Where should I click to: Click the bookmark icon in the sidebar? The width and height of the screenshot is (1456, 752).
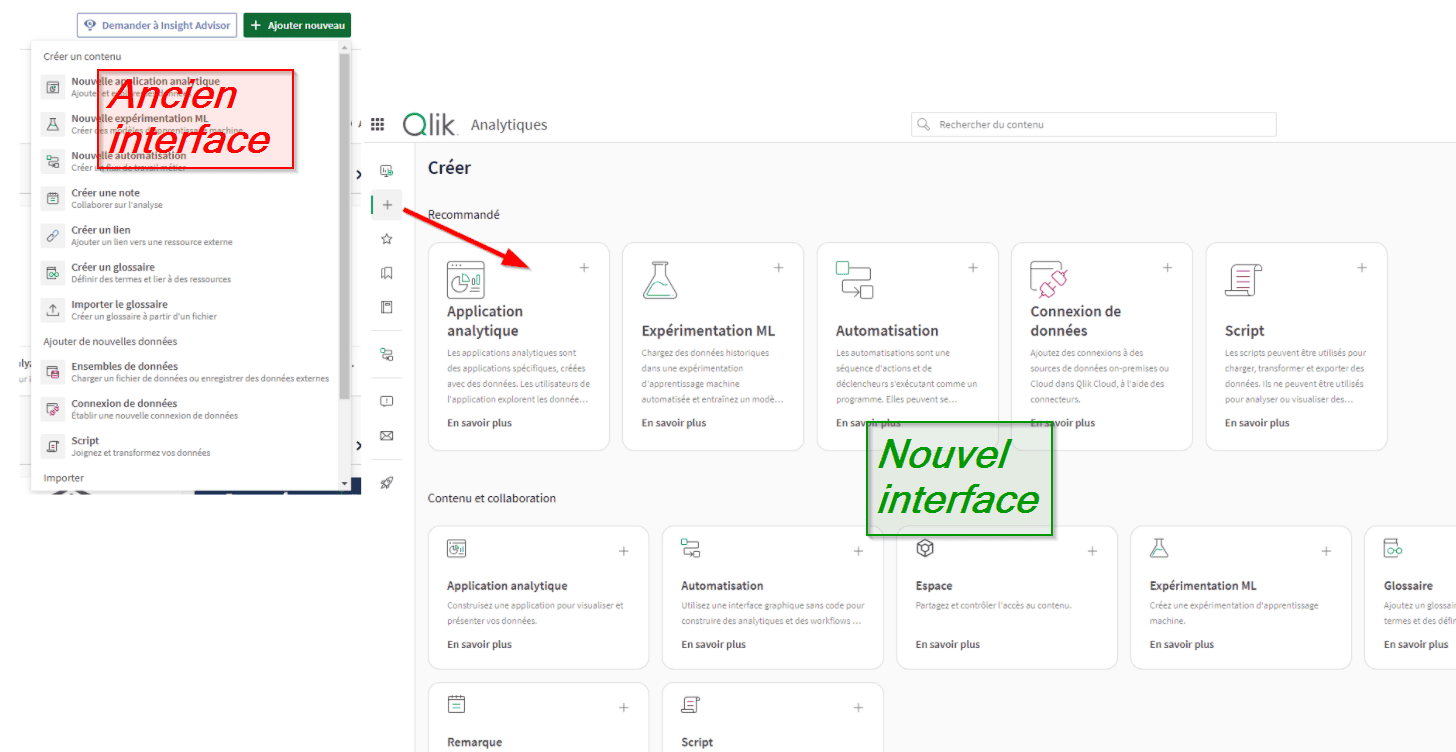point(387,273)
